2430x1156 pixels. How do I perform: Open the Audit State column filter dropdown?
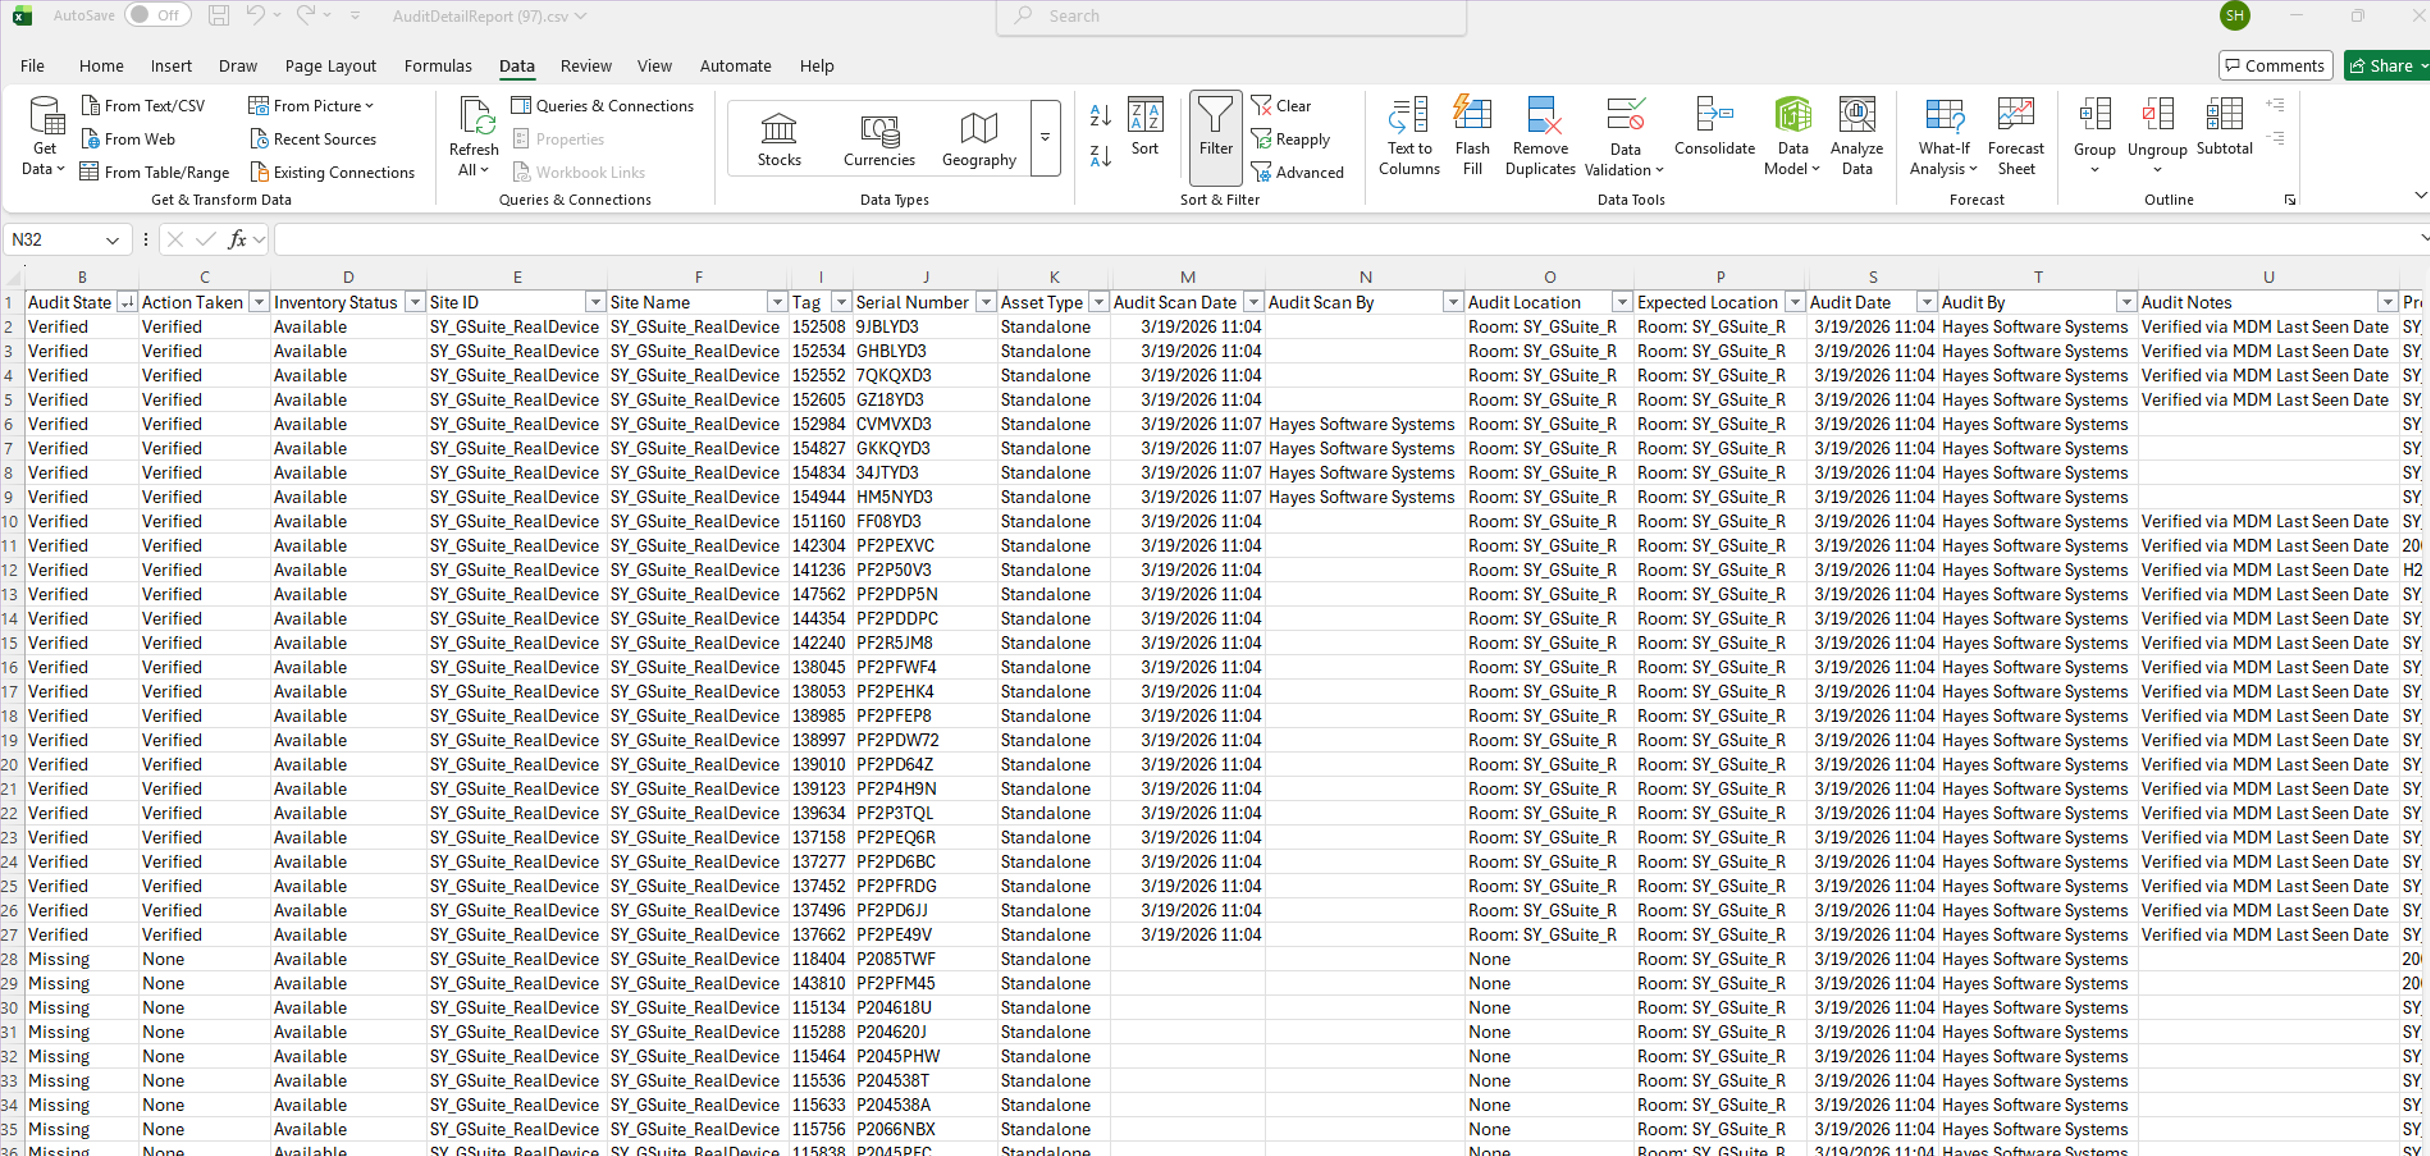coord(127,302)
